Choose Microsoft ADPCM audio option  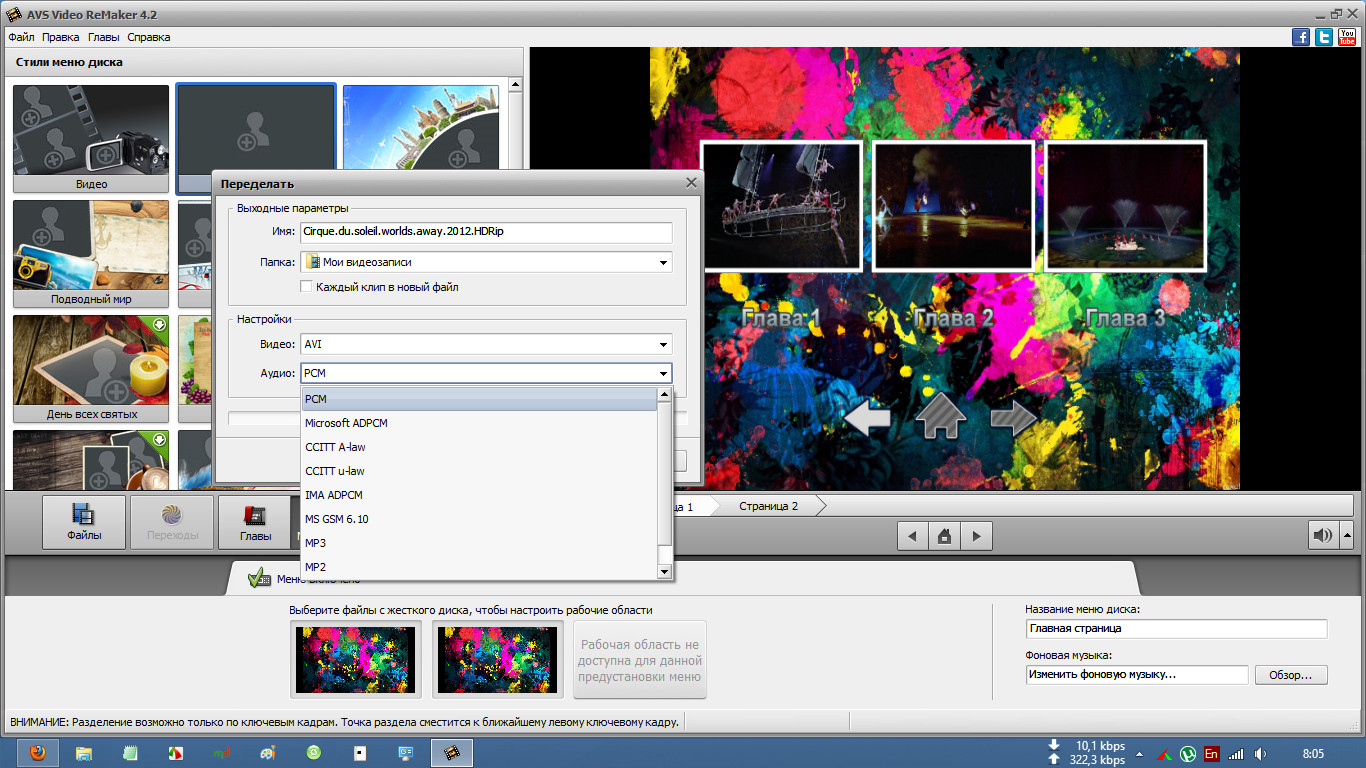[x=346, y=423]
